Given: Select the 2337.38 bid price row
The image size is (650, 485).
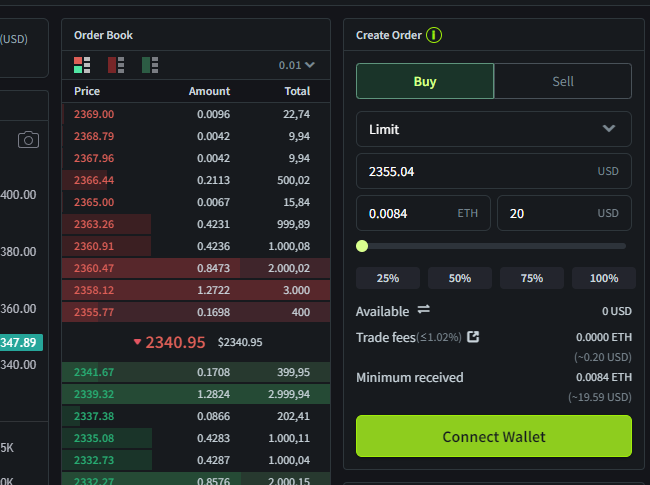Looking at the screenshot, I should (196, 416).
